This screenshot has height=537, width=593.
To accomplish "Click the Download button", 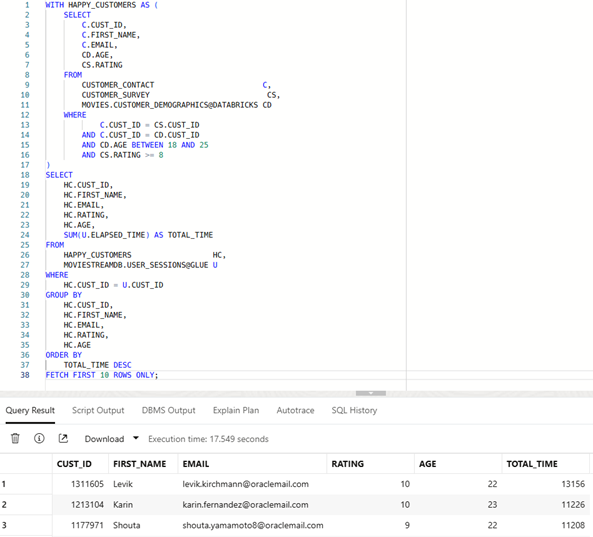I will coord(104,439).
